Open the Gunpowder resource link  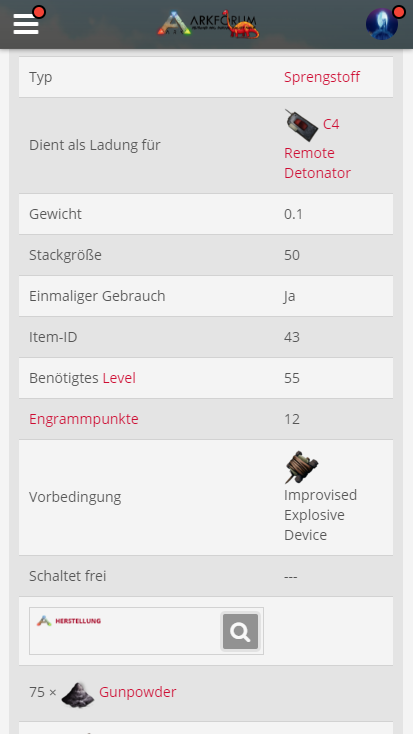point(138,692)
